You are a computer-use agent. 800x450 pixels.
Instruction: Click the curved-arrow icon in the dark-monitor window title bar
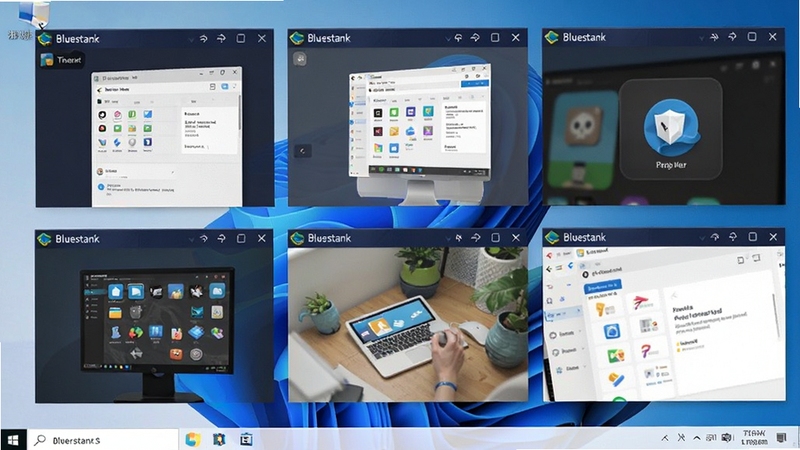tap(204, 239)
